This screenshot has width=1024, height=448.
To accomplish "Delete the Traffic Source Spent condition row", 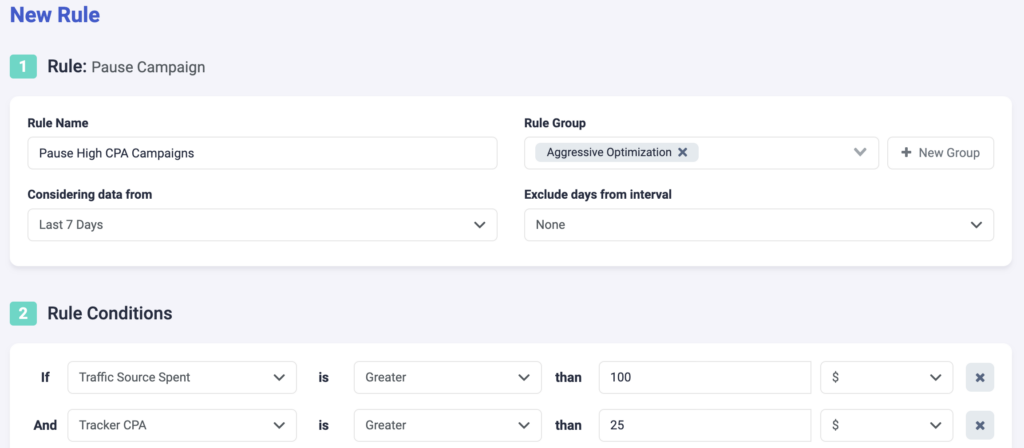I will tap(980, 377).
